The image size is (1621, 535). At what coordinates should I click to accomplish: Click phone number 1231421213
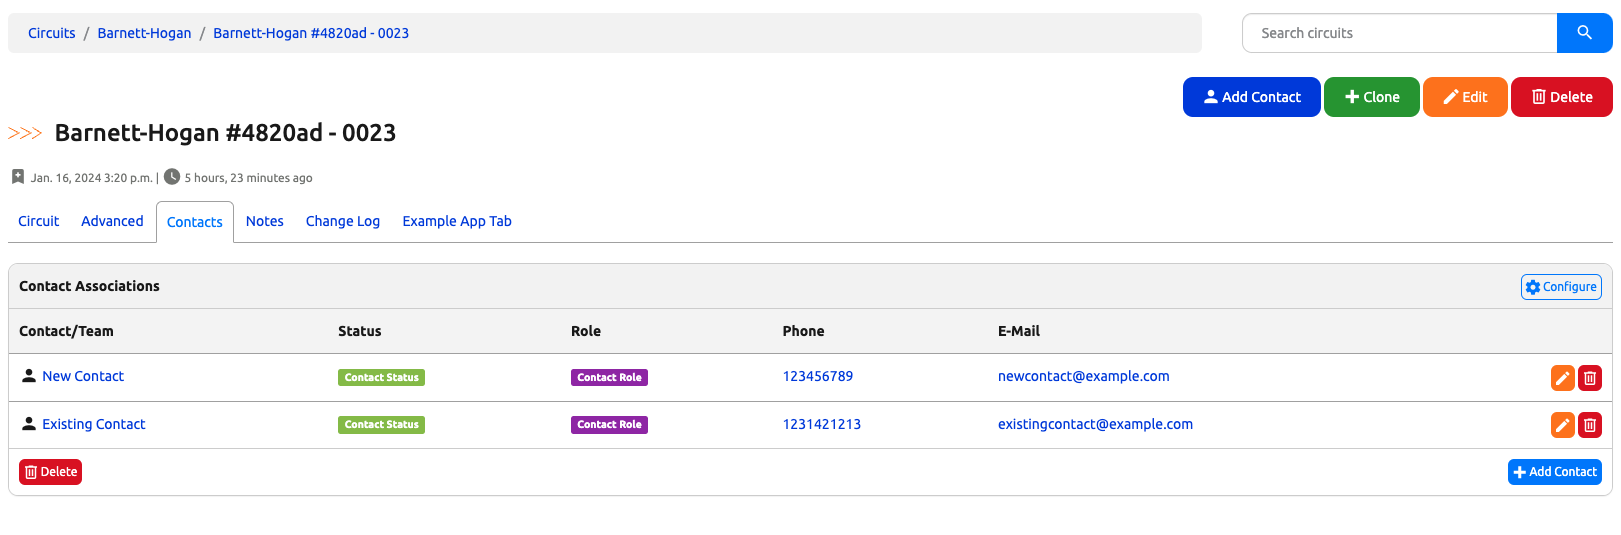822,424
